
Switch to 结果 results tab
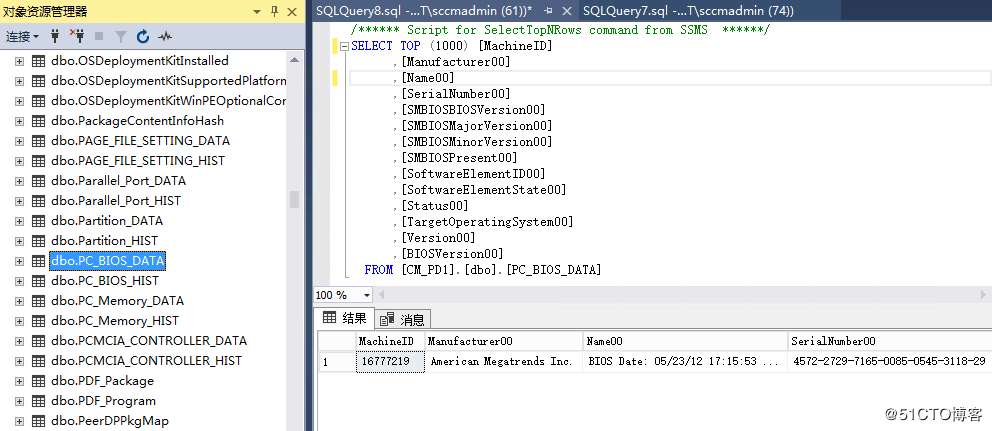click(x=344, y=318)
